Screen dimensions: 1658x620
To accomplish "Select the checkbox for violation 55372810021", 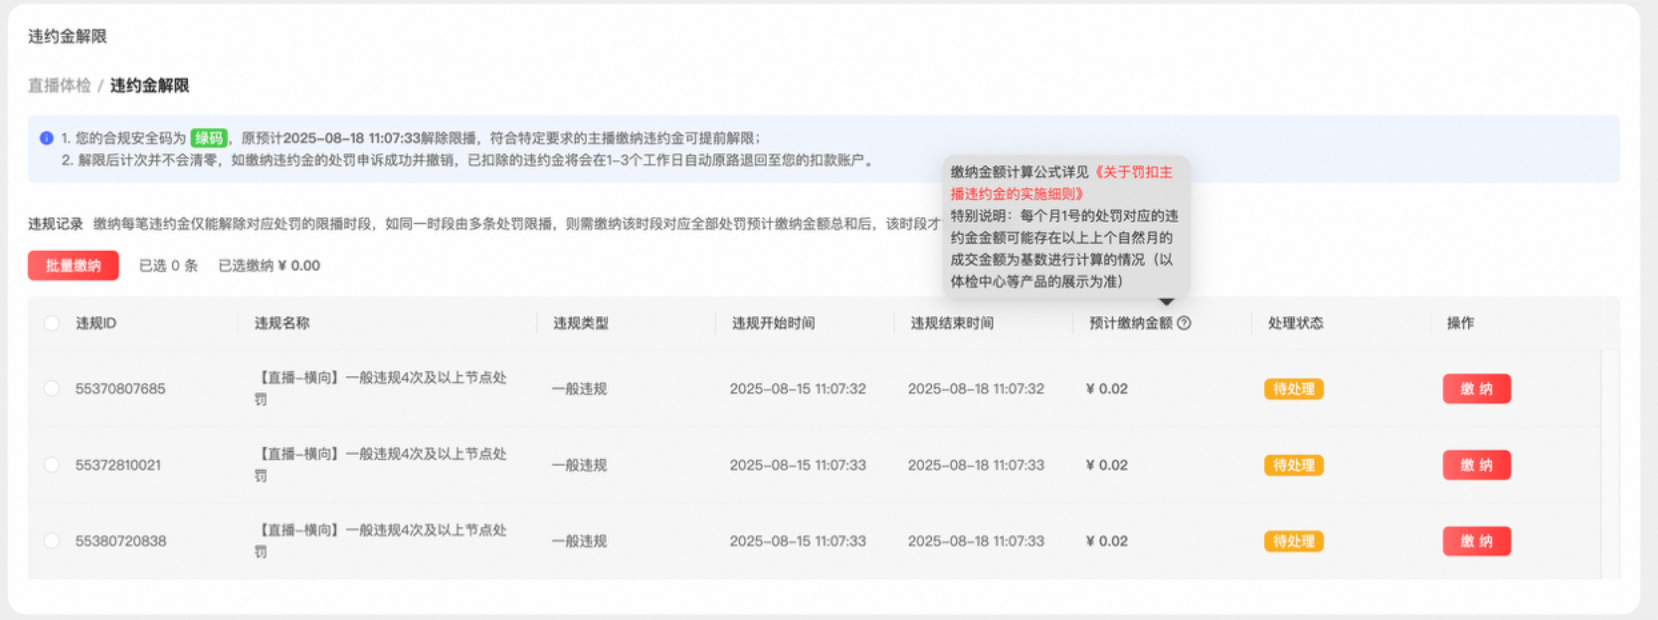I will coord(51,465).
